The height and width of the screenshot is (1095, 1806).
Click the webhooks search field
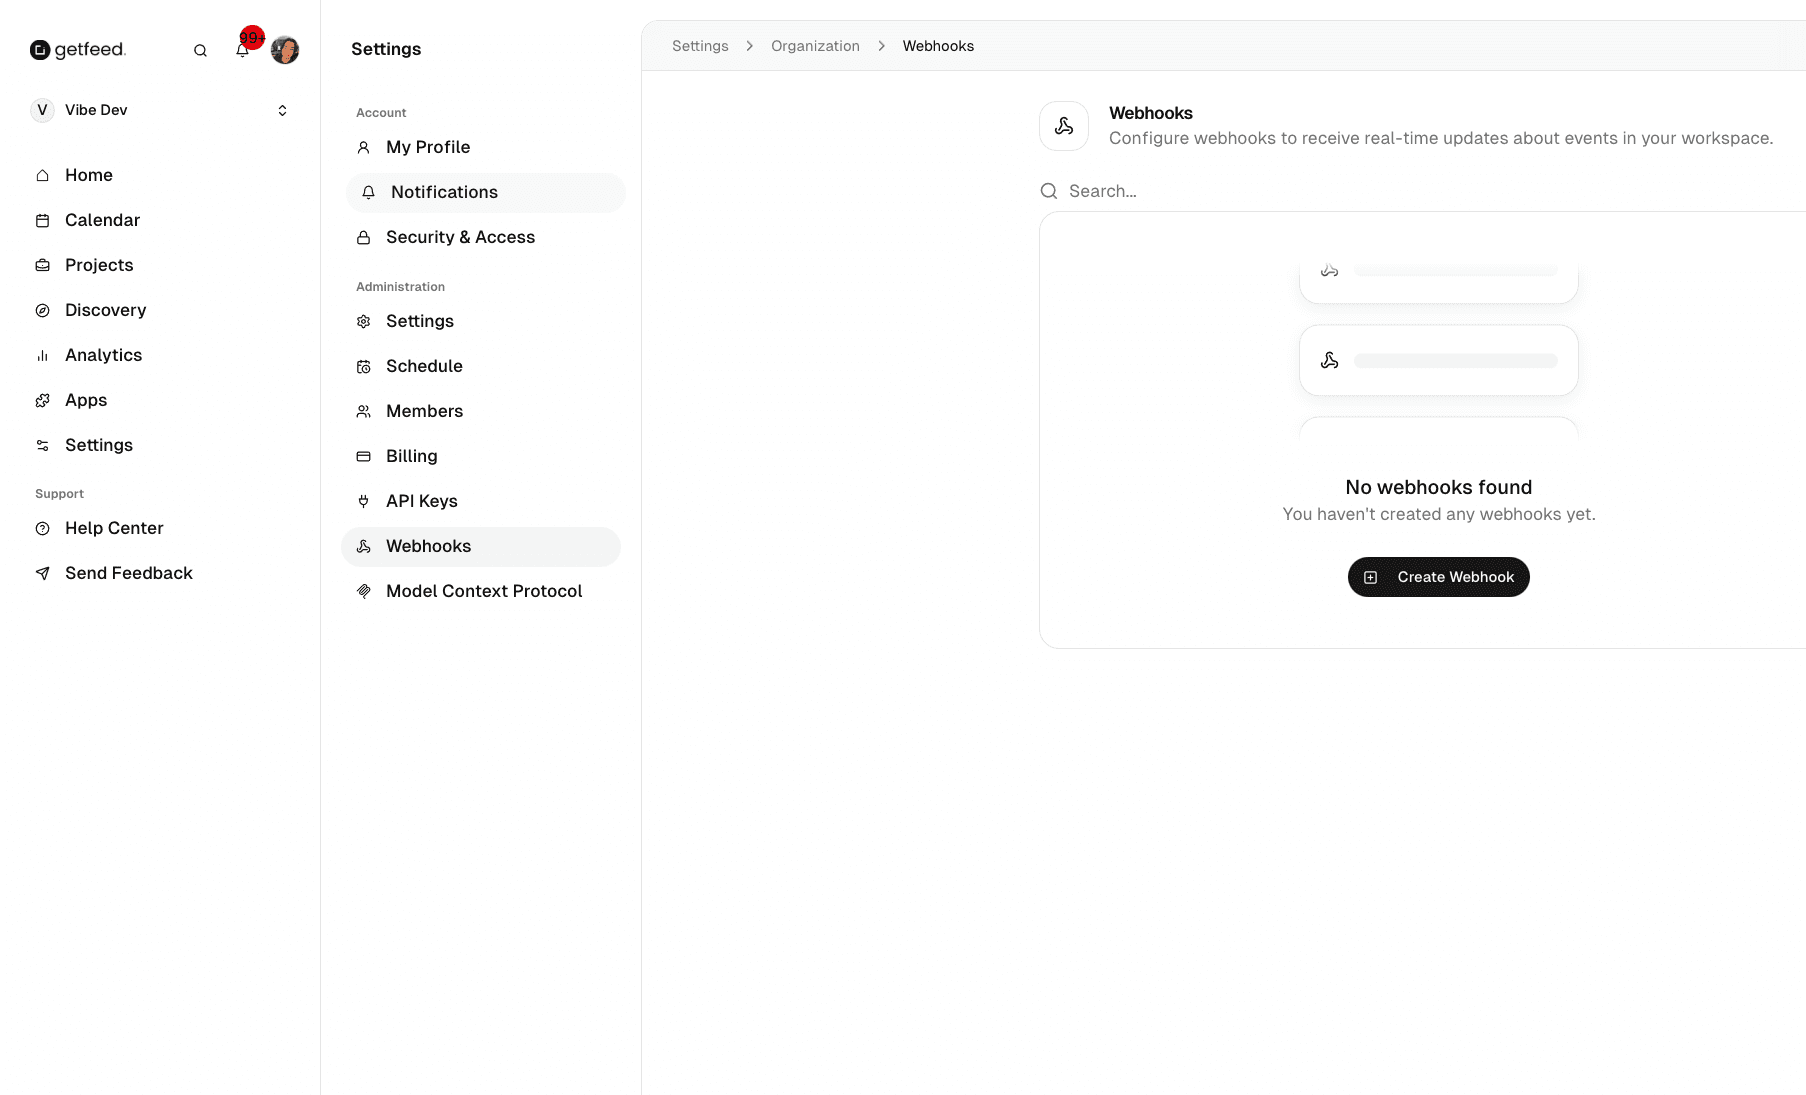pyautogui.click(x=1200, y=191)
